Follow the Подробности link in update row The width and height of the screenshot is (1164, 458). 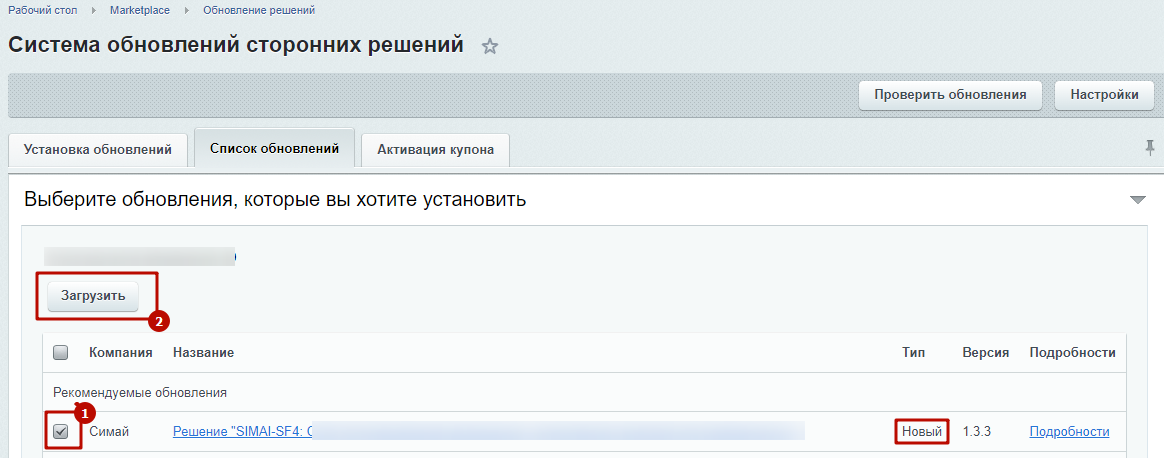[x=1069, y=432]
